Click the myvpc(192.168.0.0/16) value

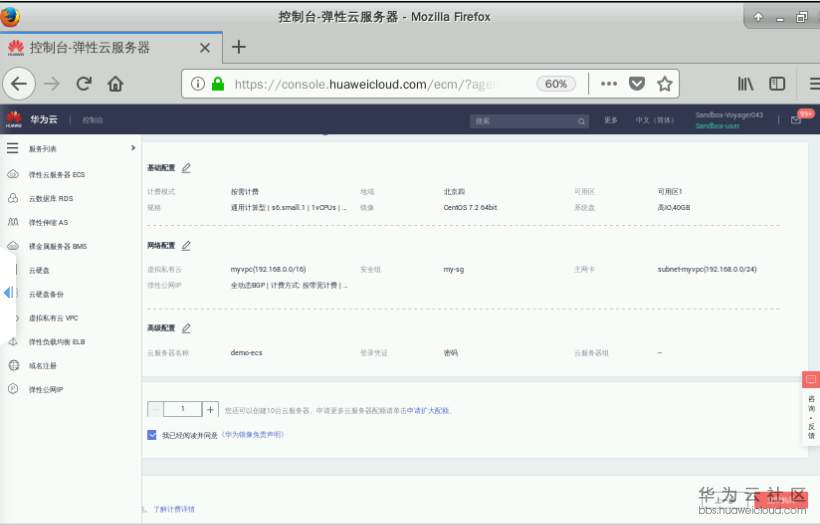(x=268, y=269)
